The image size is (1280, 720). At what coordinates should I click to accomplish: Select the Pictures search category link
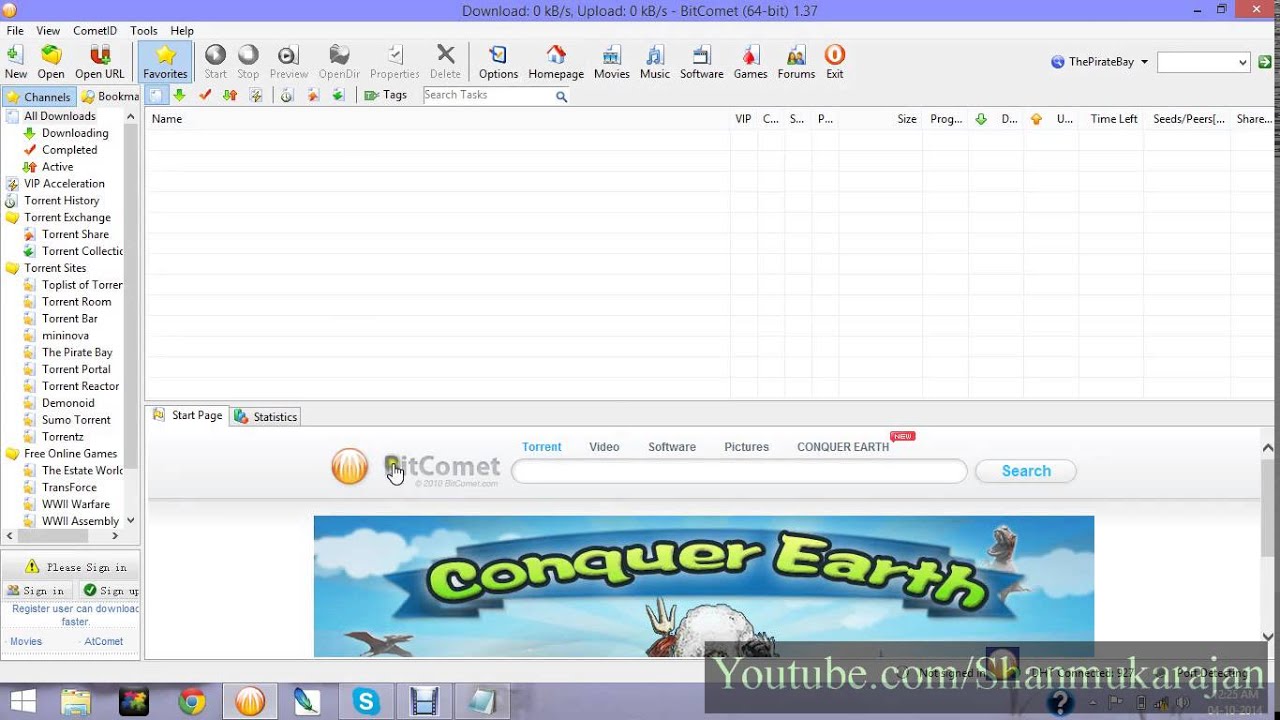[746, 447]
